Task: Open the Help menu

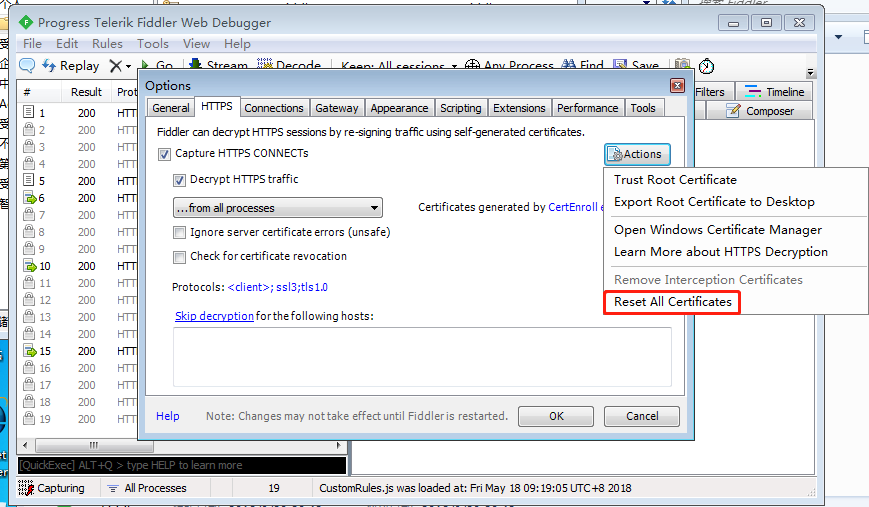Action: tap(237, 43)
